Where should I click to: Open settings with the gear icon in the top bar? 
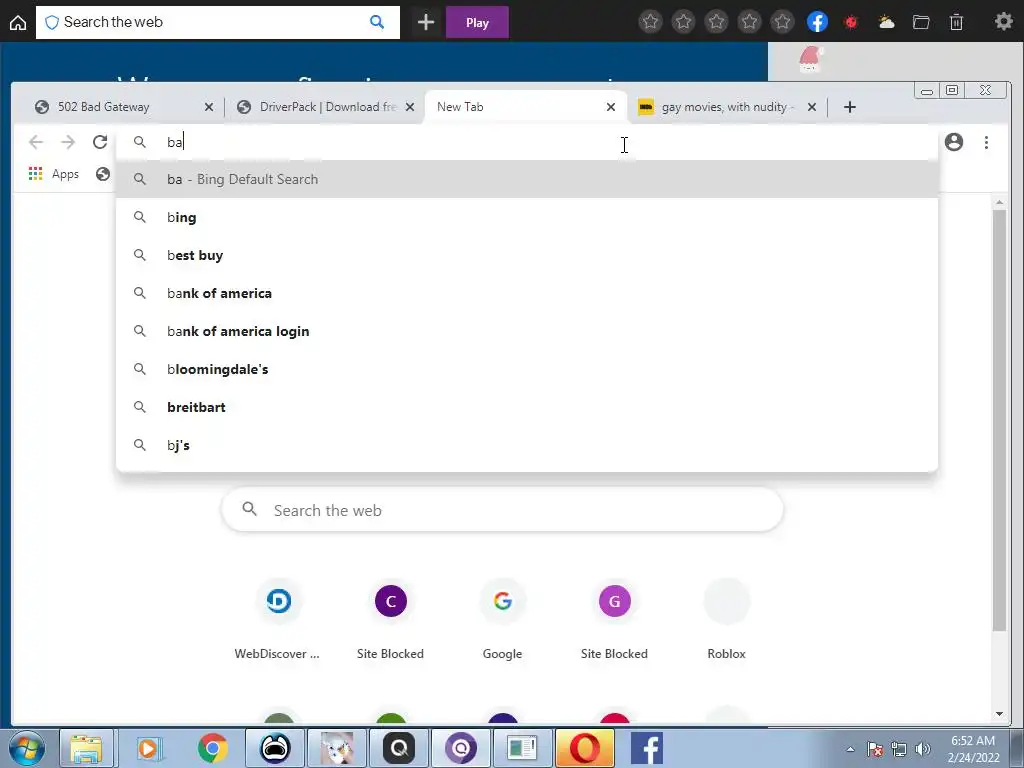coord(1004,22)
